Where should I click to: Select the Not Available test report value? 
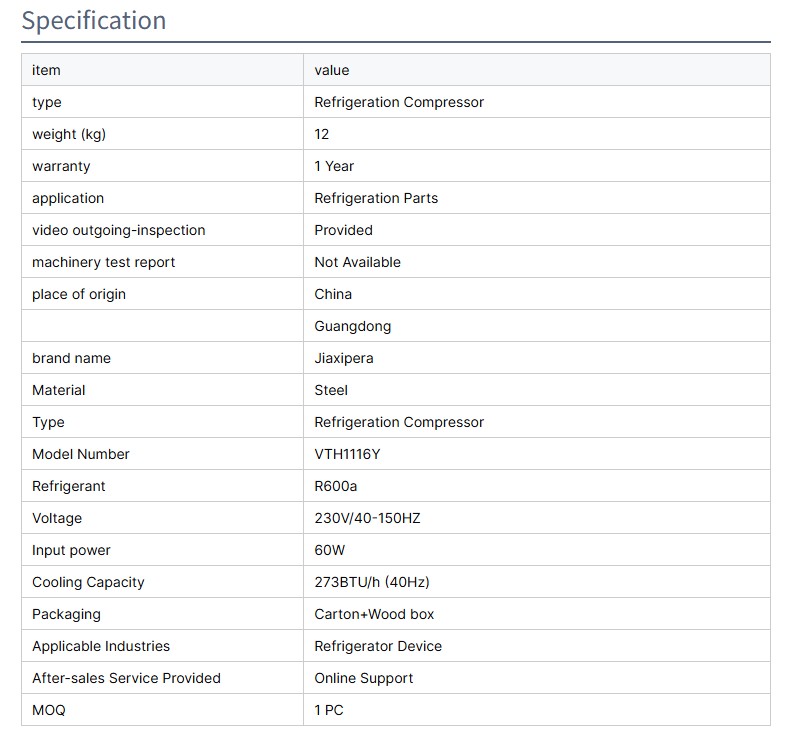coord(357,262)
